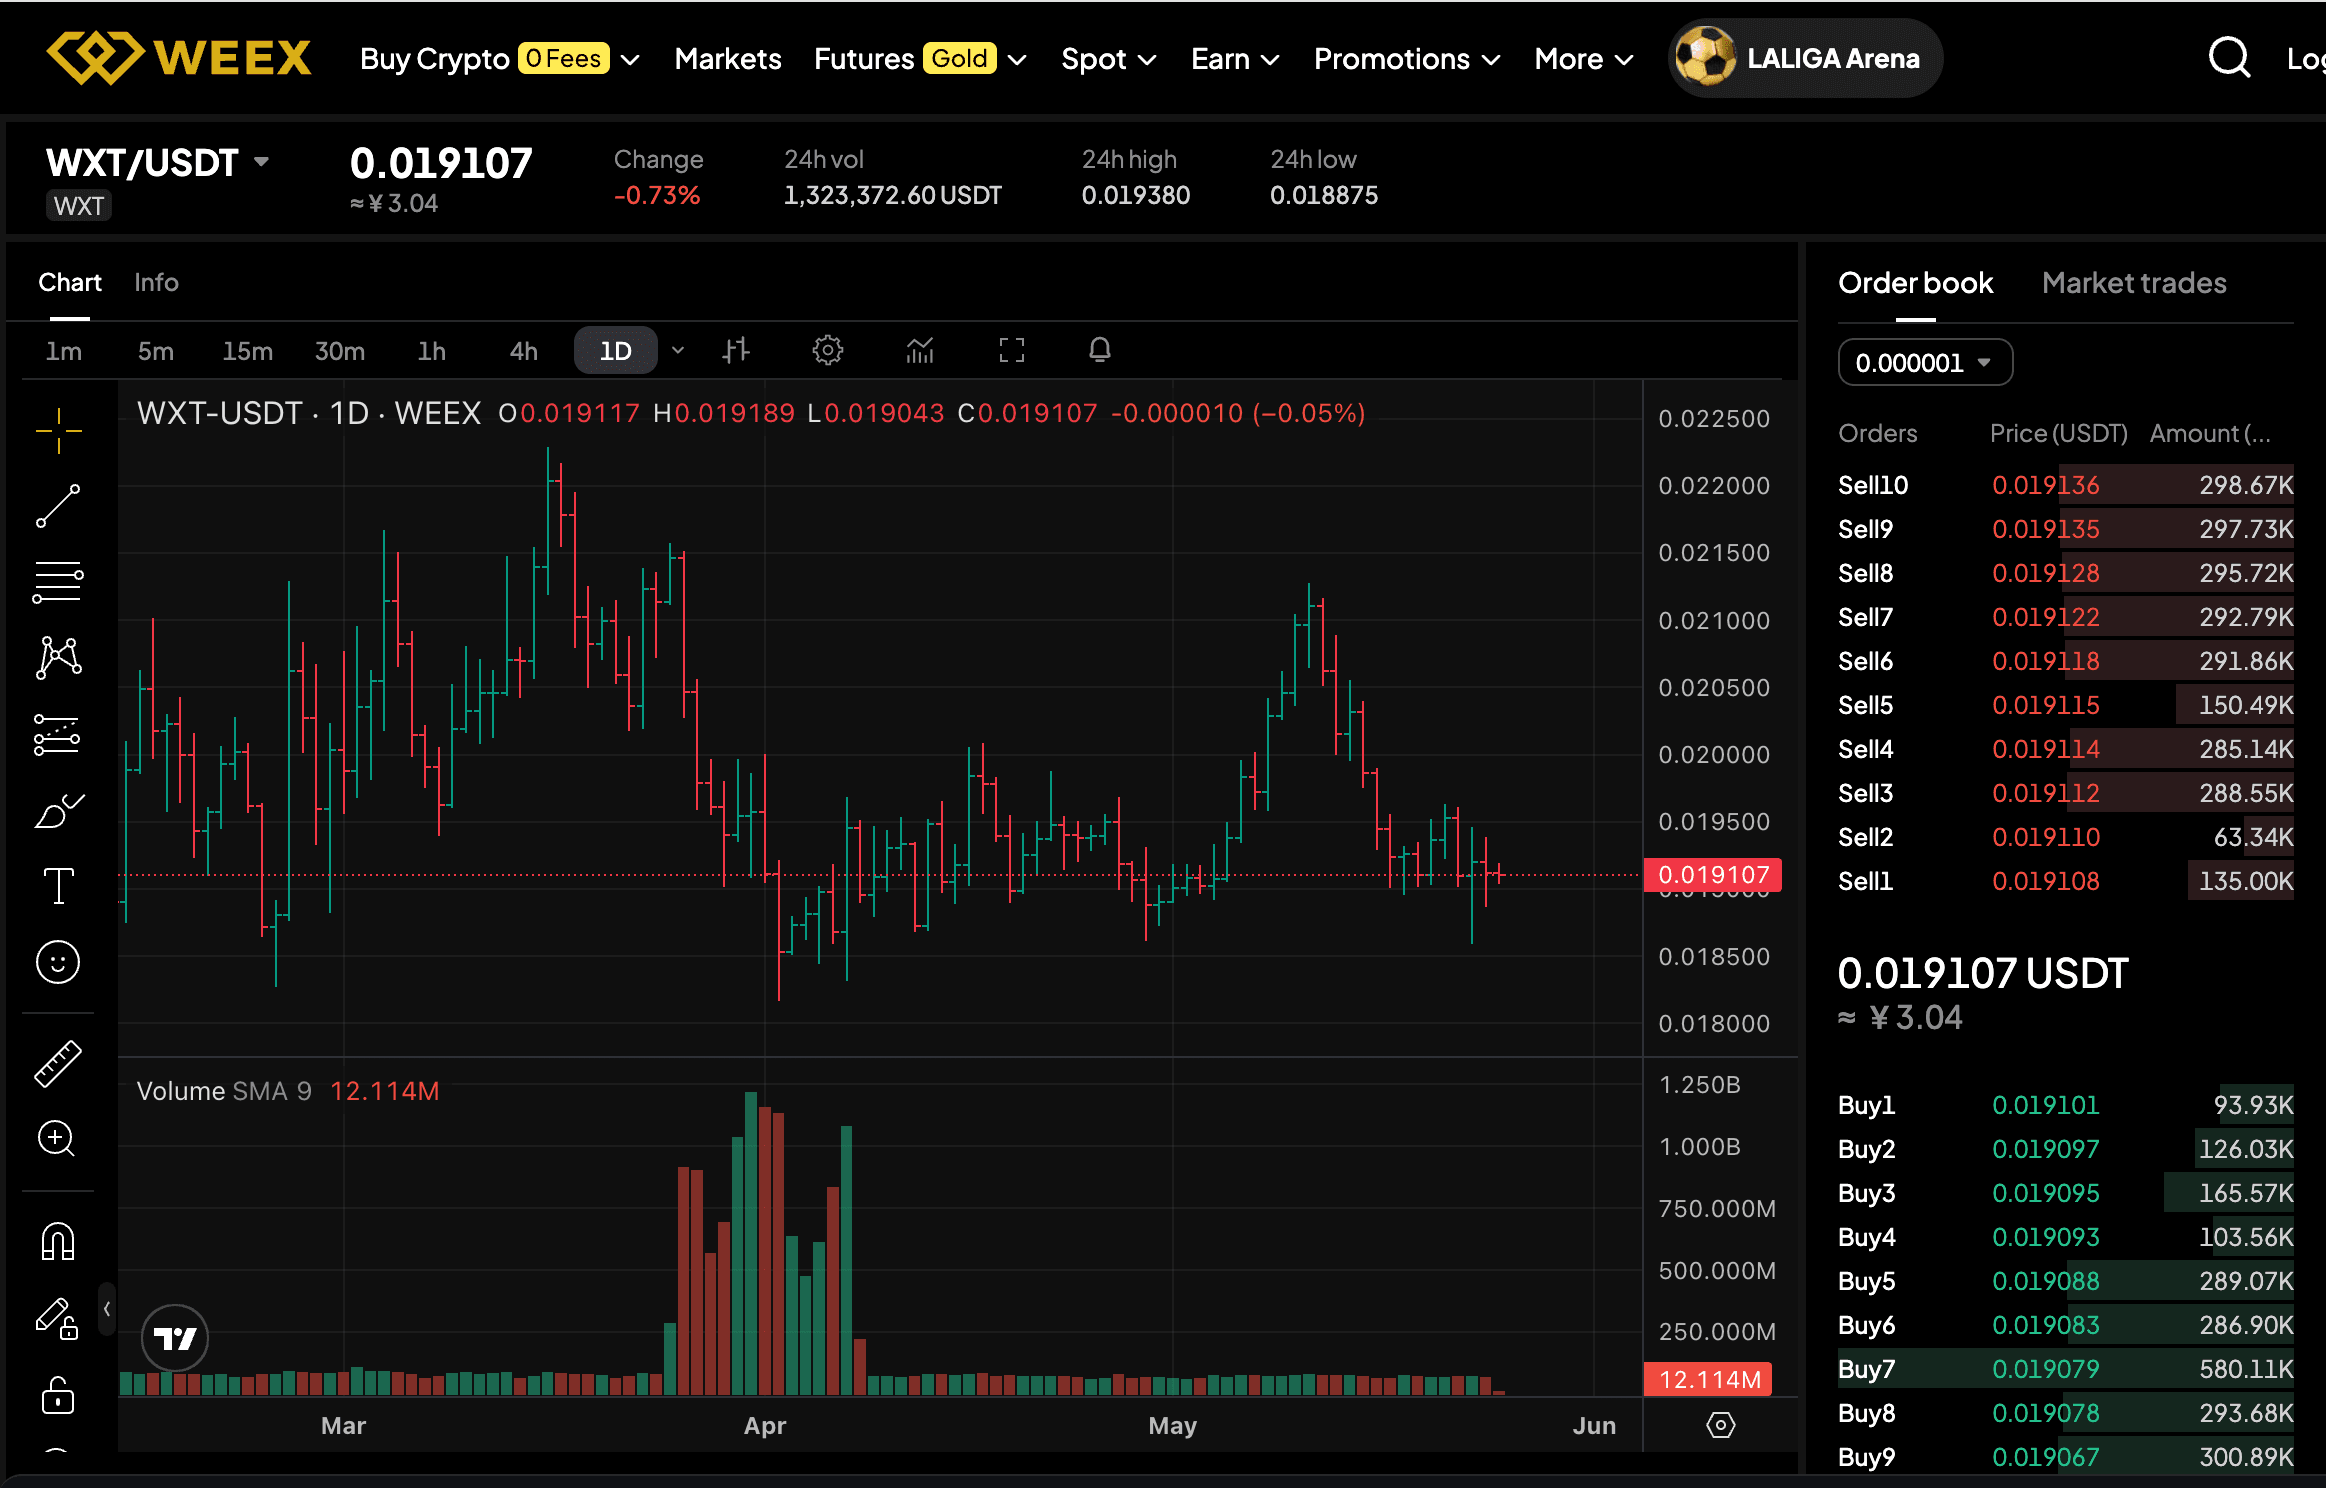Expand more timeframes dropdown arrow
Screen dimensions: 2326x1488
(x=678, y=350)
